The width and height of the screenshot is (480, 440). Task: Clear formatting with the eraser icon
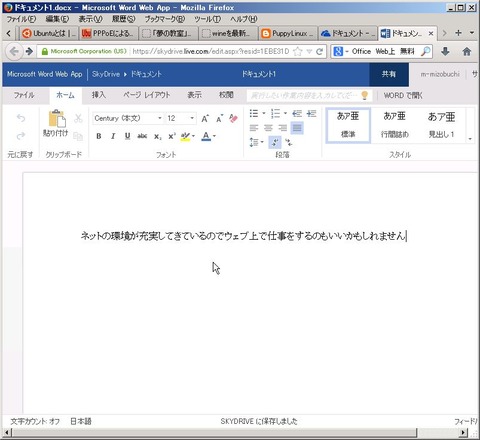pos(233,118)
